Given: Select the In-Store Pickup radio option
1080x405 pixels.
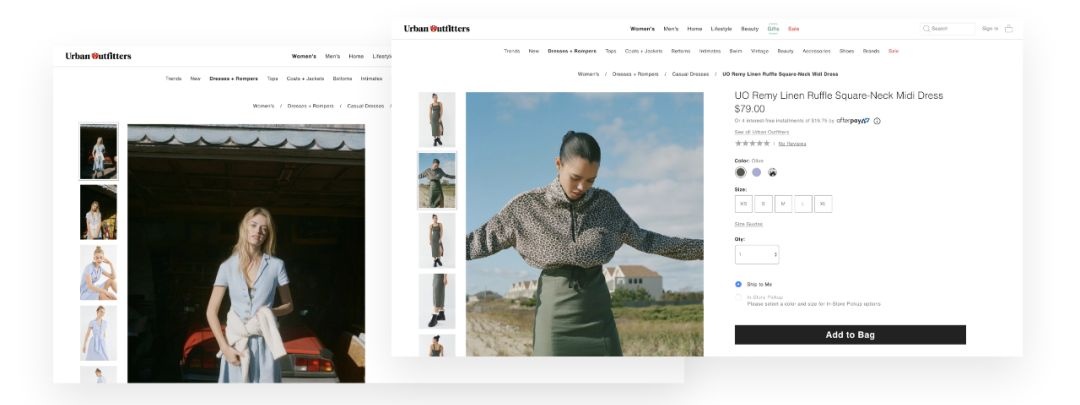Looking at the screenshot, I should pos(738,298).
